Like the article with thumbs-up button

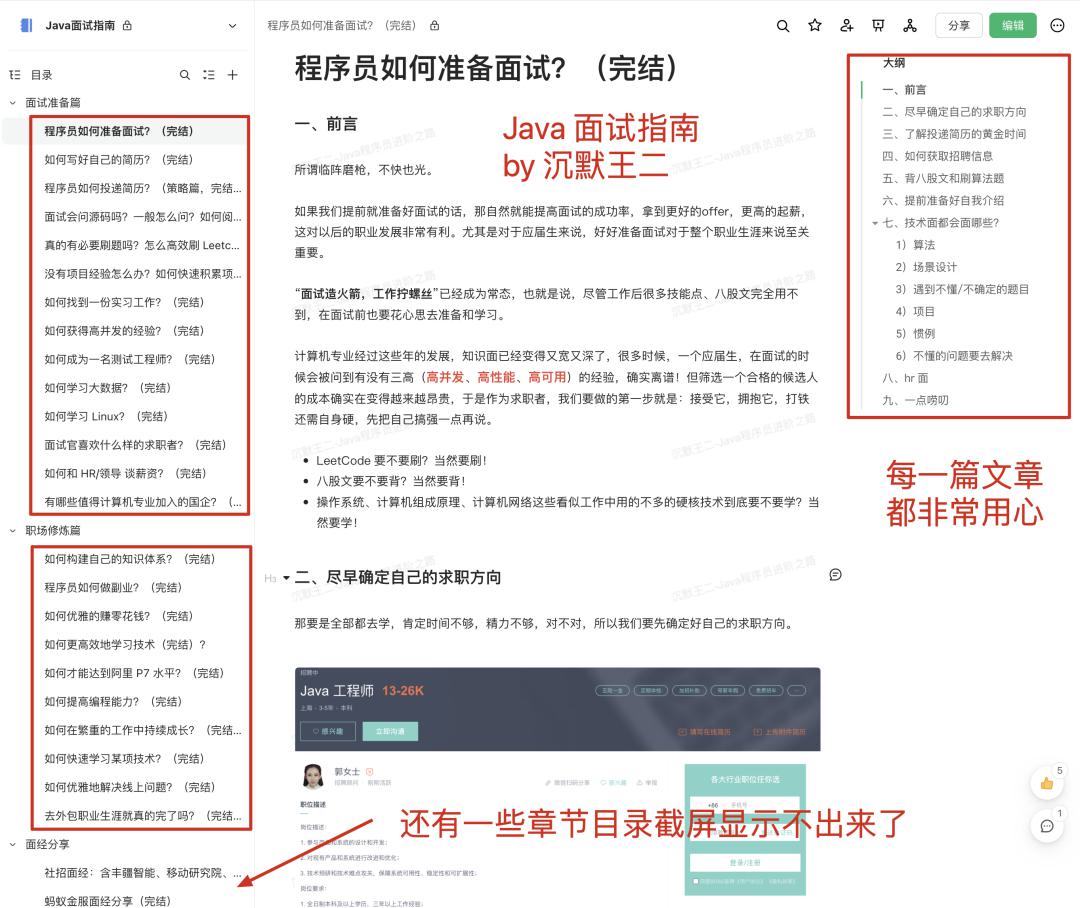click(1047, 783)
